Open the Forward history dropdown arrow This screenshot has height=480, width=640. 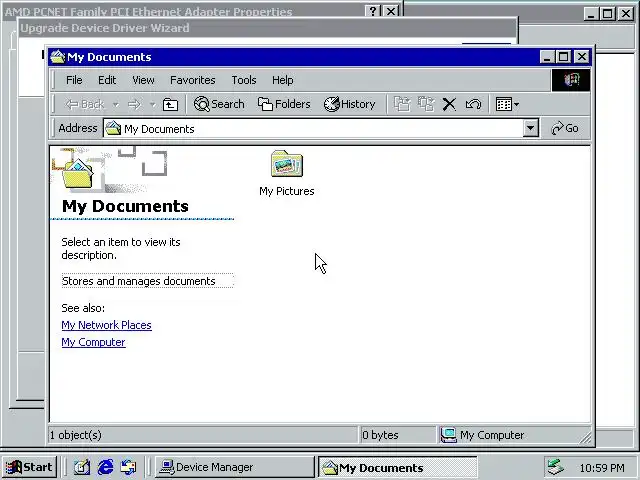click(152, 104)
